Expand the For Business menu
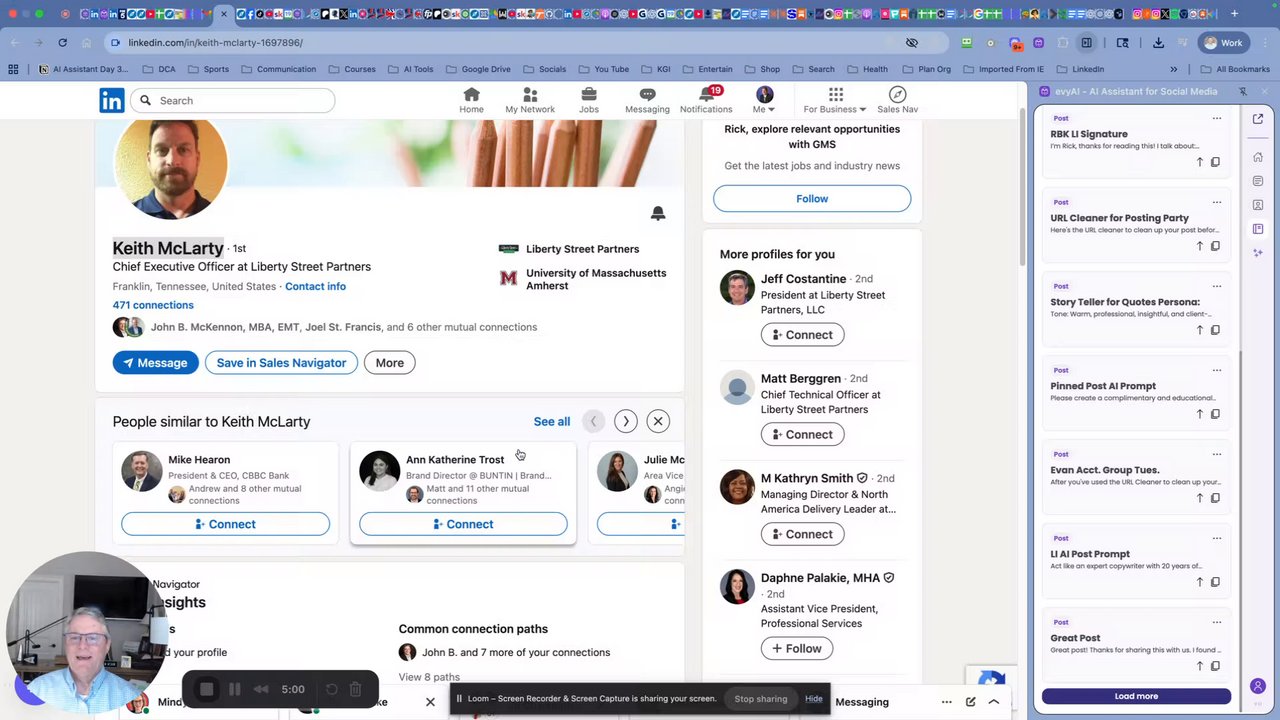This screenshot has width=1280, height=720. [x=836, y=99]
